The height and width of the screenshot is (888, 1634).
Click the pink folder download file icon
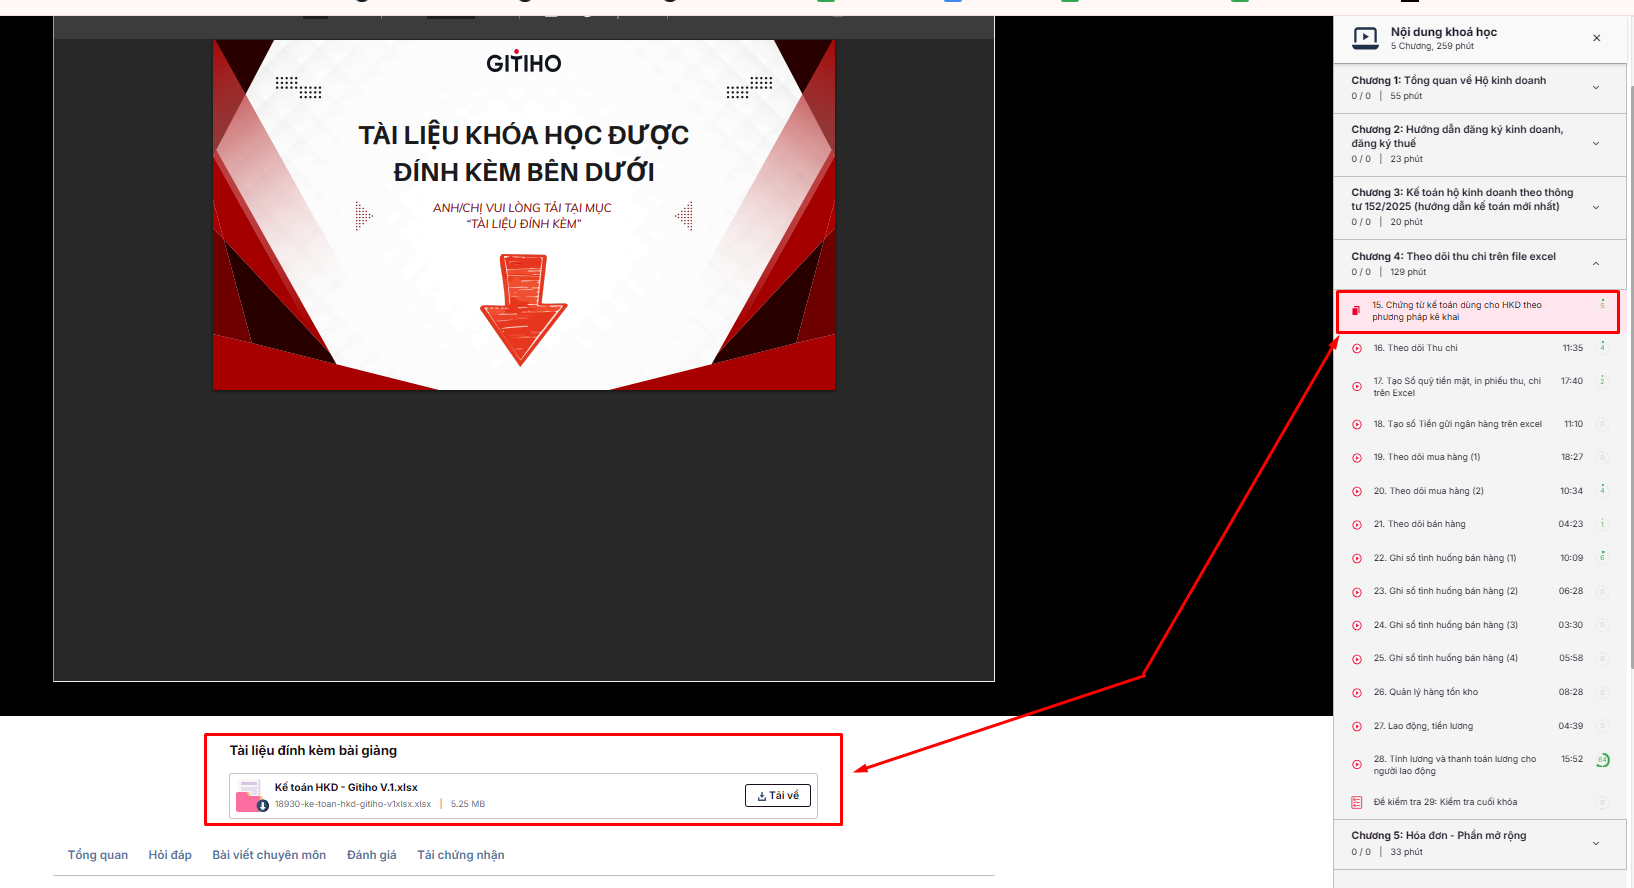pos(251,796)
